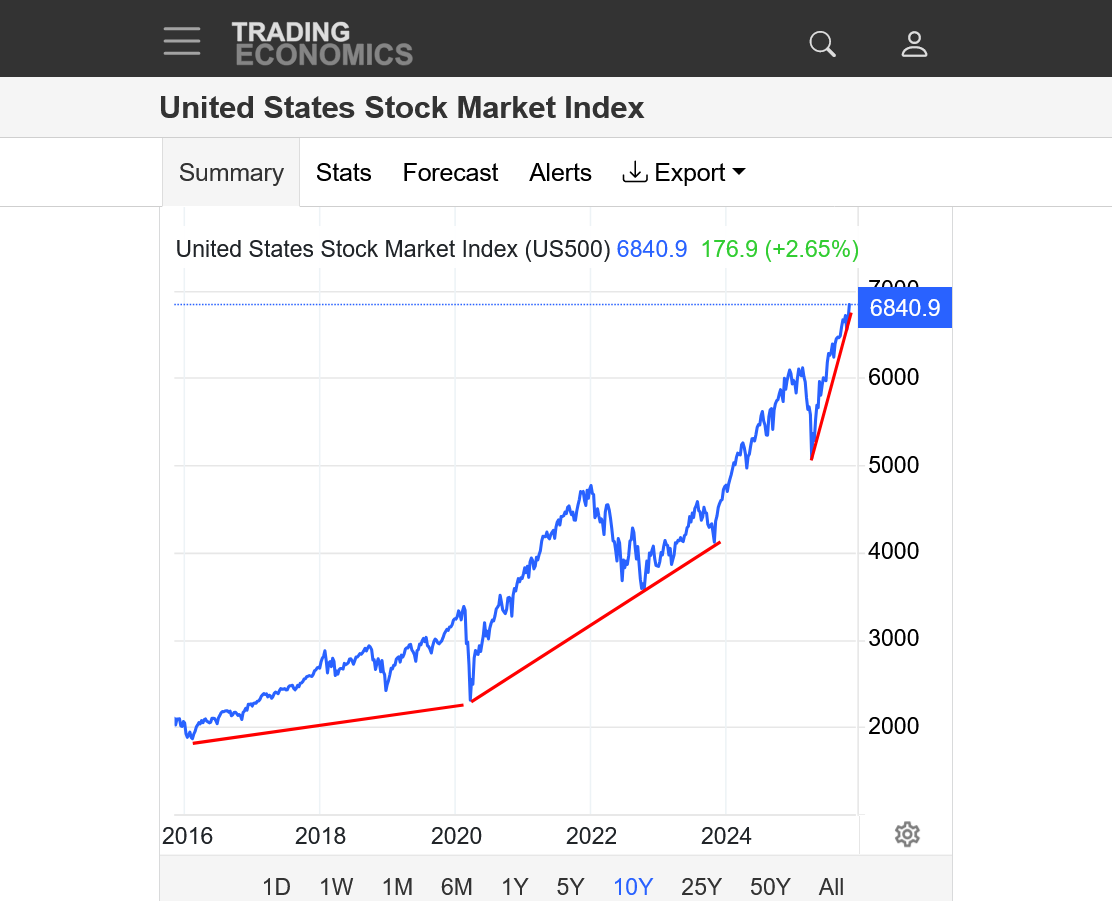The height and width of the screenshot is (901, 1112).
Task: Click the Trading Economics logo
Action: click(321, 44)
